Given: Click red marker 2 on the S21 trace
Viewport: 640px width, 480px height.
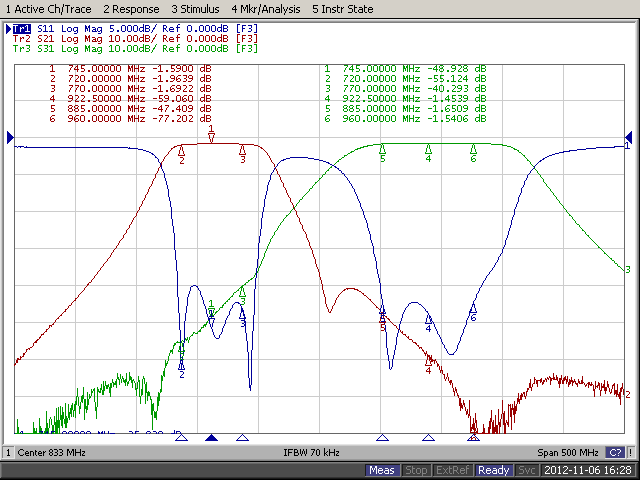Looking at the screenshot, I should click(x=182, y=155).
